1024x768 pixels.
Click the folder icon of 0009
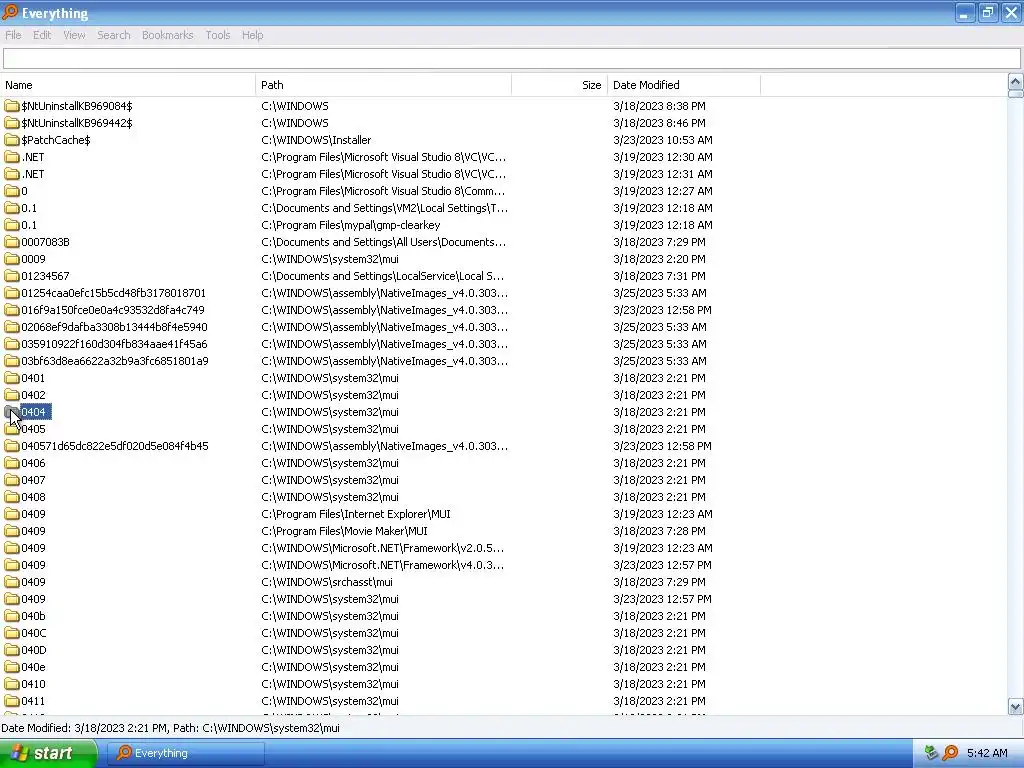(x=12, y=259)
